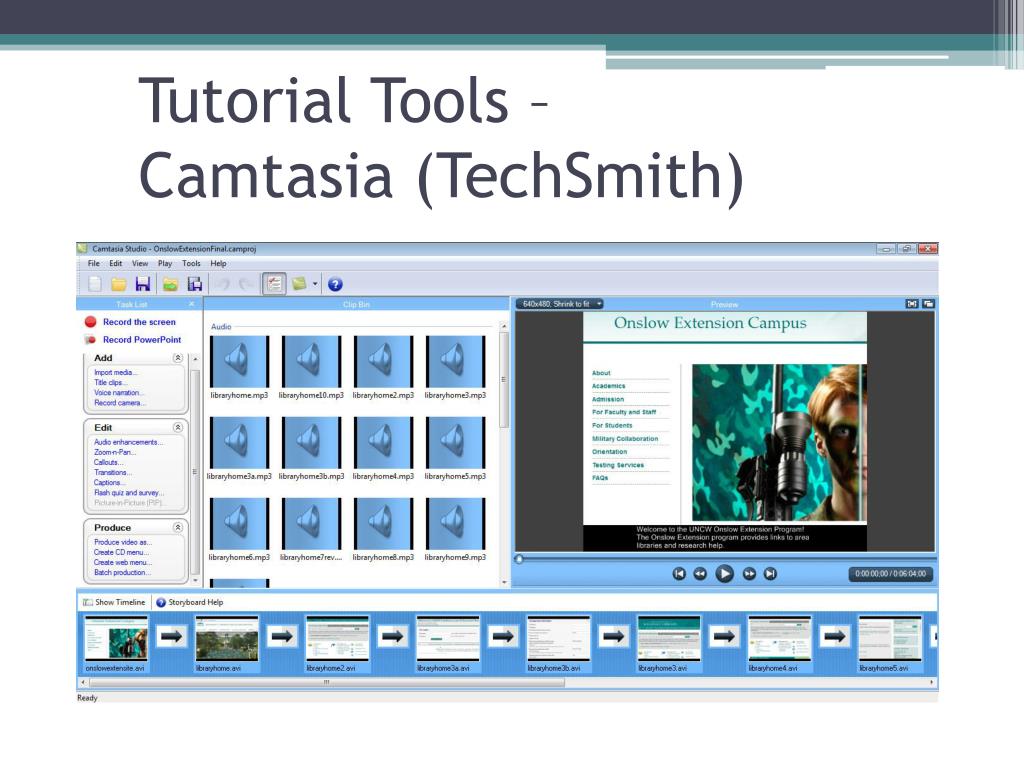Open Storyboard Help
The width and height of the screenshot is (1024, 768).
click(x=190, y=602)
